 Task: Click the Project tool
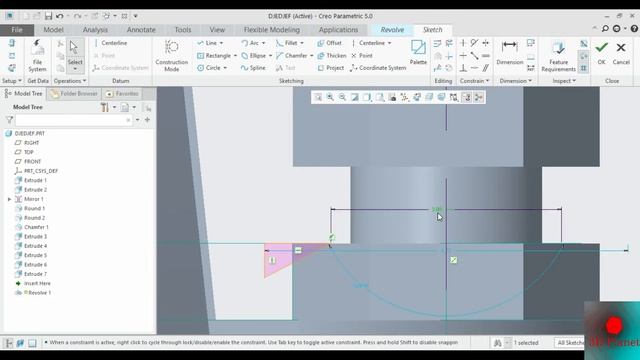[x=331, y=68]
